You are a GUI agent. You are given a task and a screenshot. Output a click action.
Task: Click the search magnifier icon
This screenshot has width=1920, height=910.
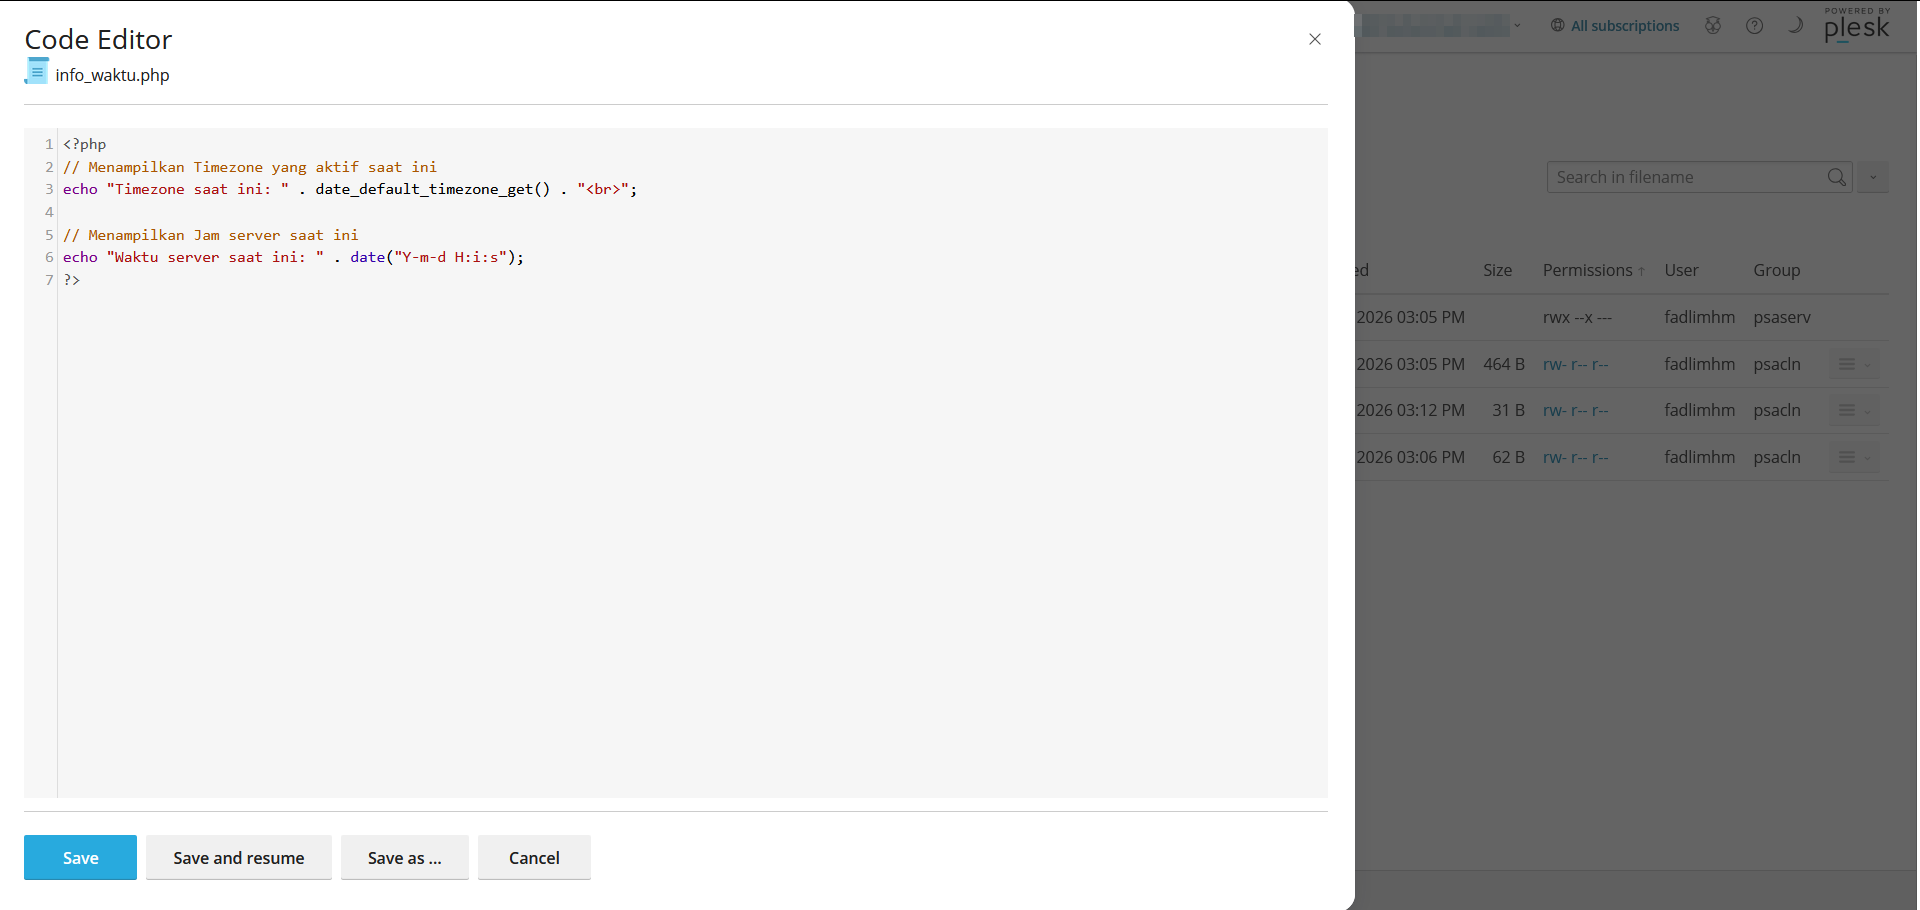[1837, 177]
